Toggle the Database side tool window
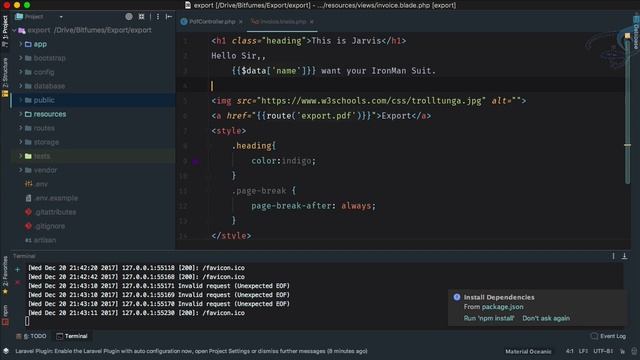The width and height of the screenshot is (640, 360). pyautogui.click(x=636, y=33)
